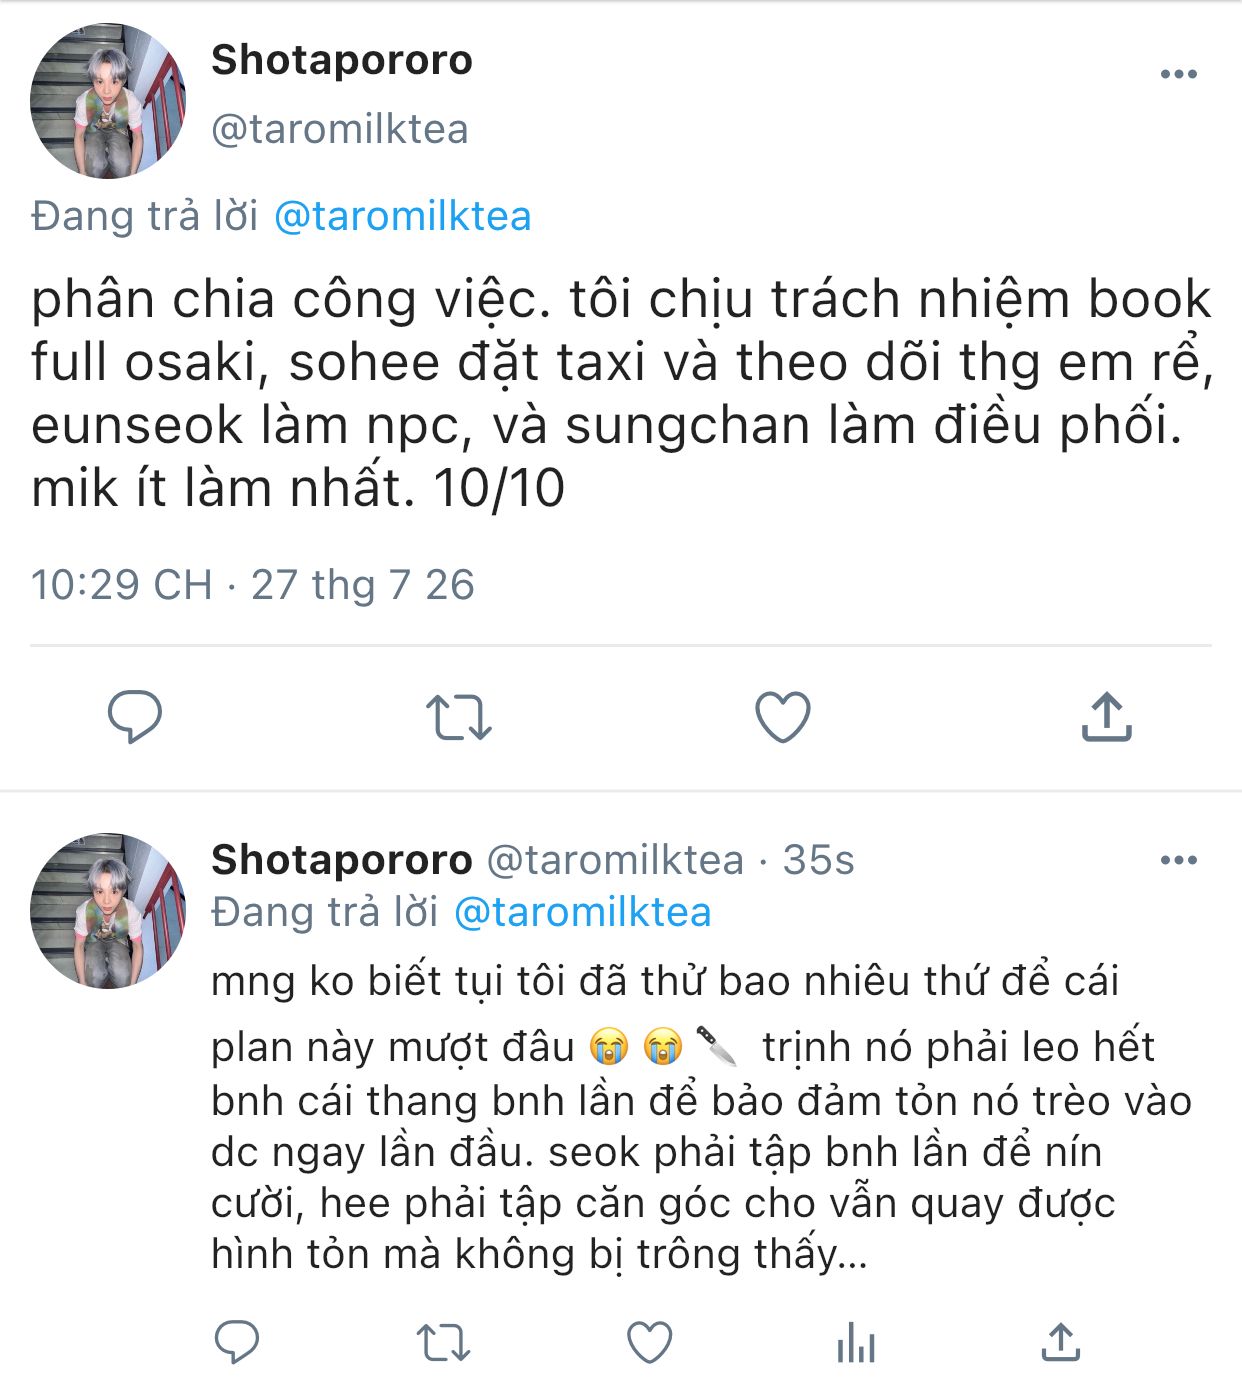Screen dimensions: 1242x1390
Task: Reply to the 35s tweet
Action: point(237,1342)
